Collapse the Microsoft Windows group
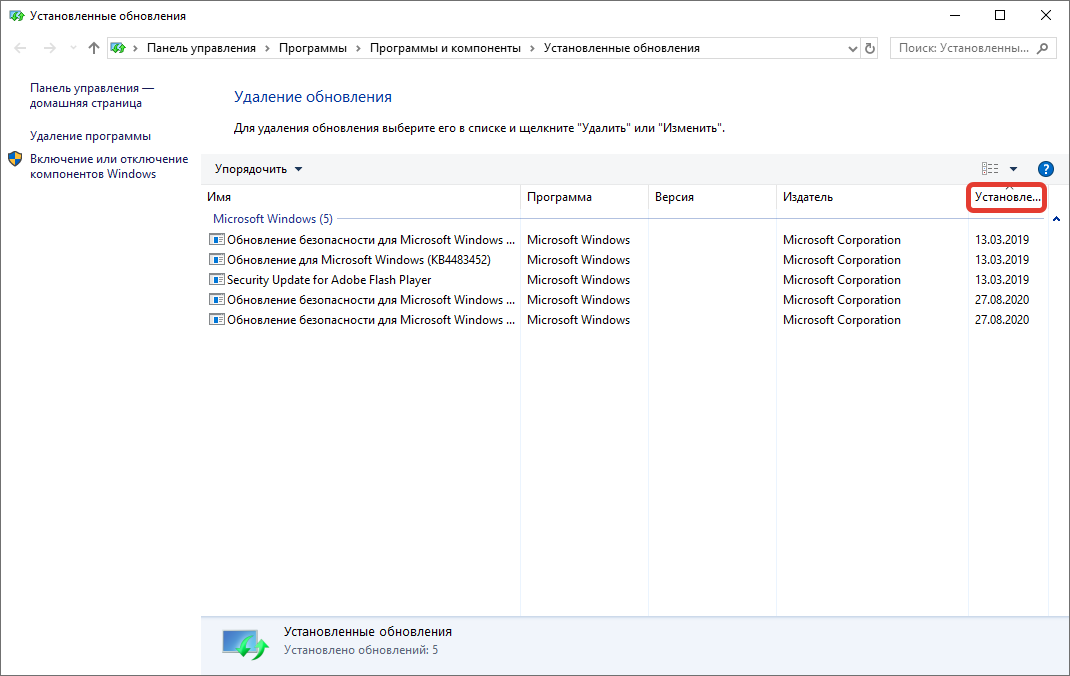This screenshot has width=1070, height=676. pos(1056,219)
